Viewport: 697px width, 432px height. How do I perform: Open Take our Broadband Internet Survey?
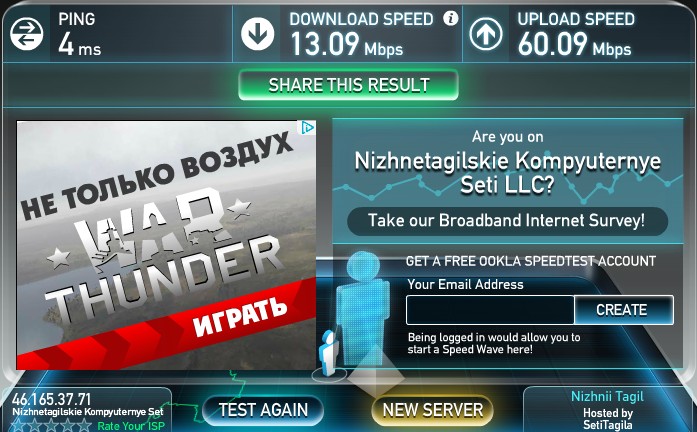pos(507,221)
